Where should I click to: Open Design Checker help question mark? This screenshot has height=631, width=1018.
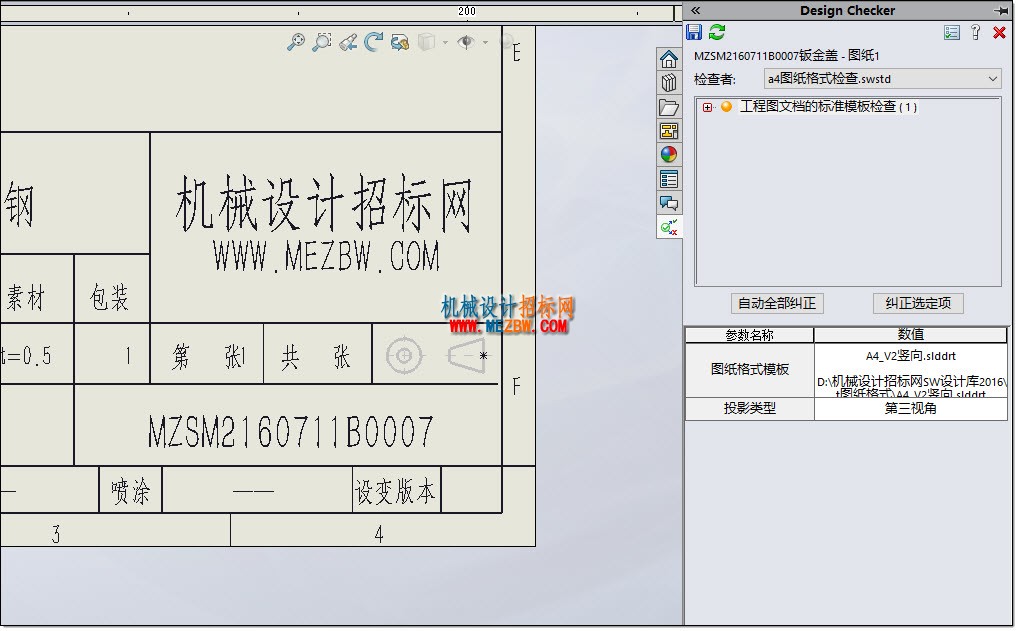[x=975, y=32]
